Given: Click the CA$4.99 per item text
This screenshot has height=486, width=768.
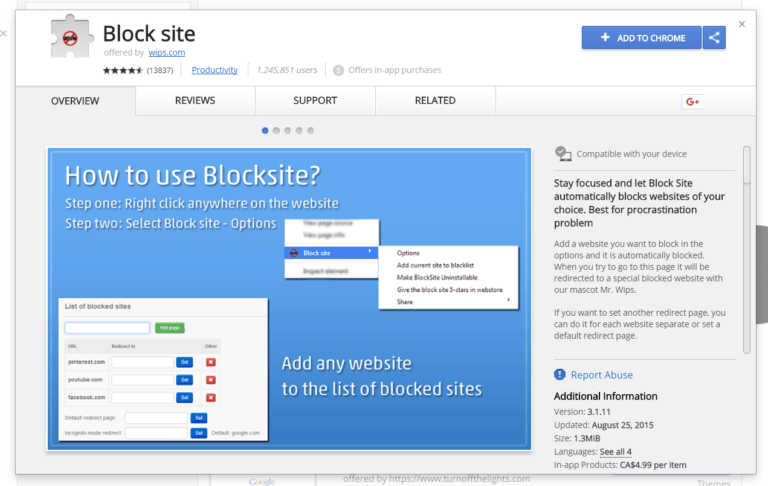Looking at the screenshot, I should pos(653,465).
